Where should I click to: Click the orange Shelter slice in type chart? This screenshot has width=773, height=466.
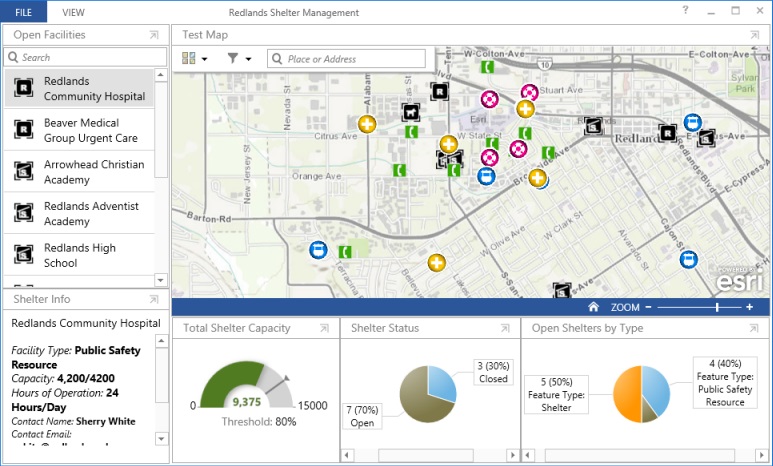(x=627, y=394)
